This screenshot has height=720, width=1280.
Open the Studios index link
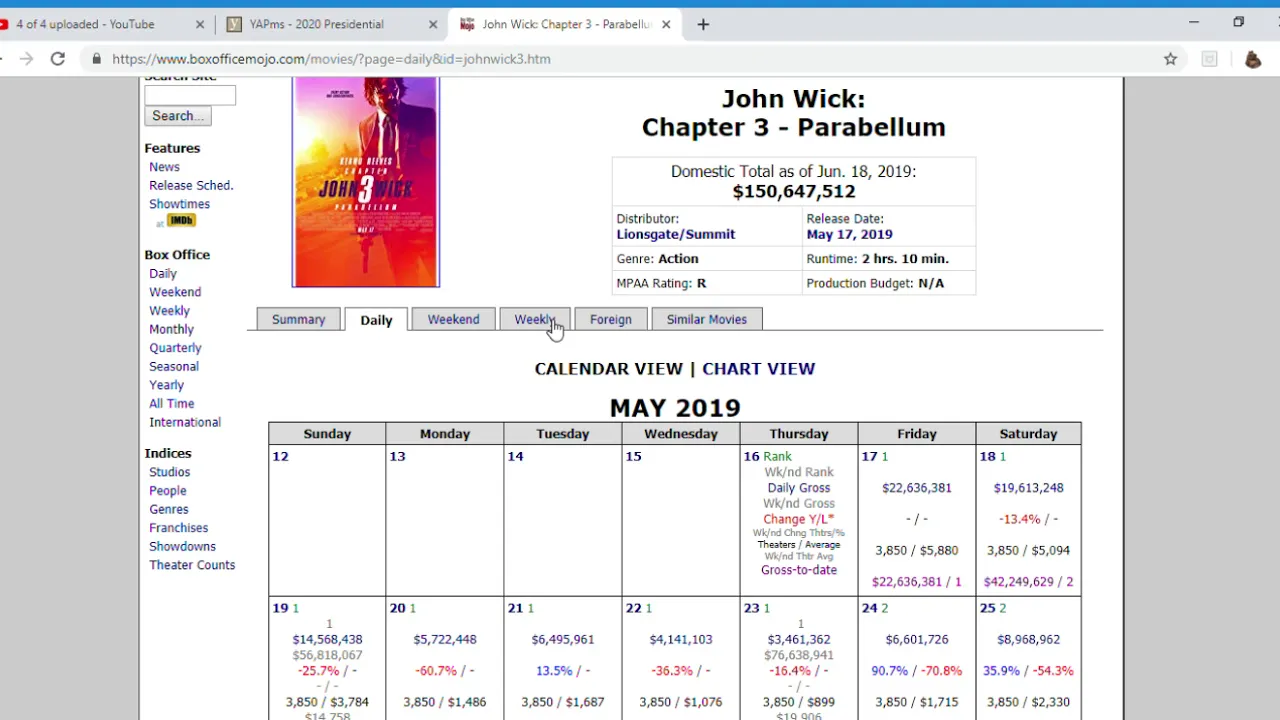(x=169, y=472)
